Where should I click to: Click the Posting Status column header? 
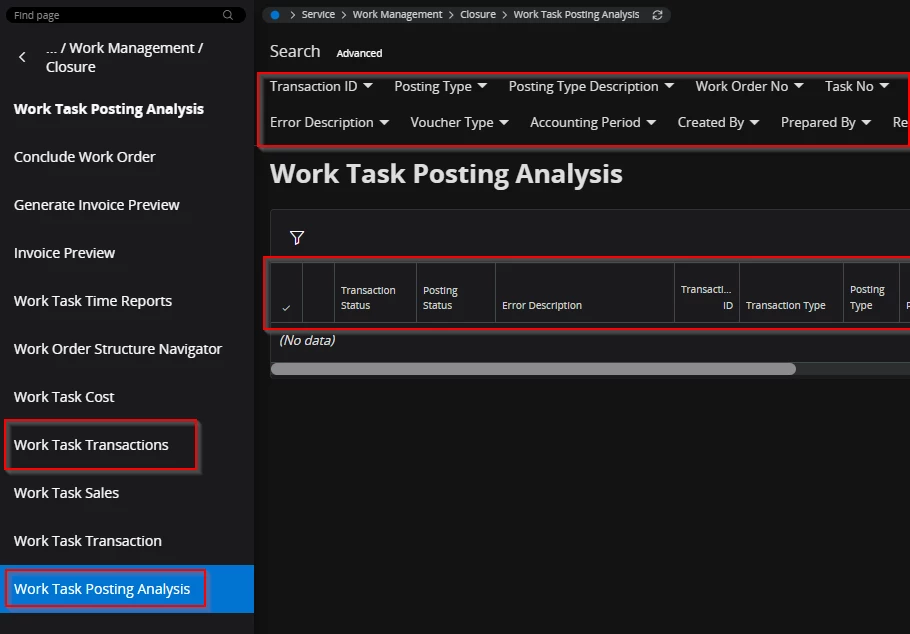(x=456, y=293)
